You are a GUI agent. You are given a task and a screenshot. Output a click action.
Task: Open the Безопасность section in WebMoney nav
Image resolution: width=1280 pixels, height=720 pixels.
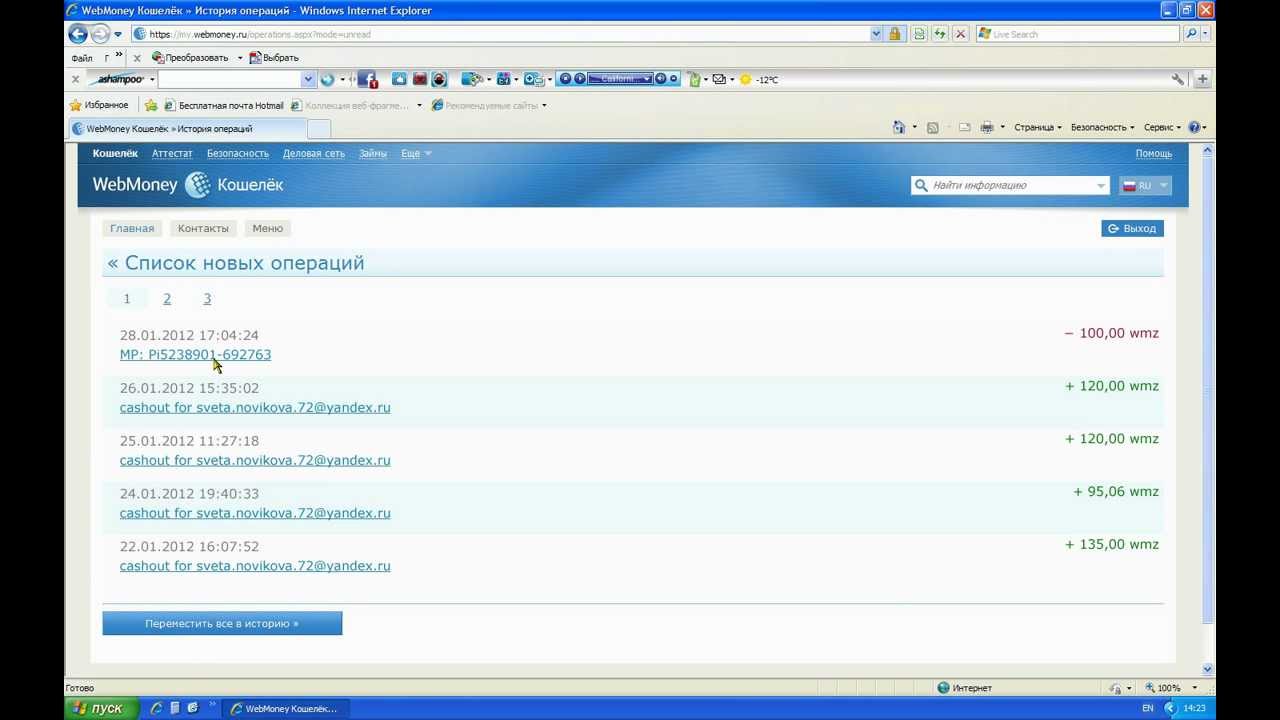coord(238,153)
